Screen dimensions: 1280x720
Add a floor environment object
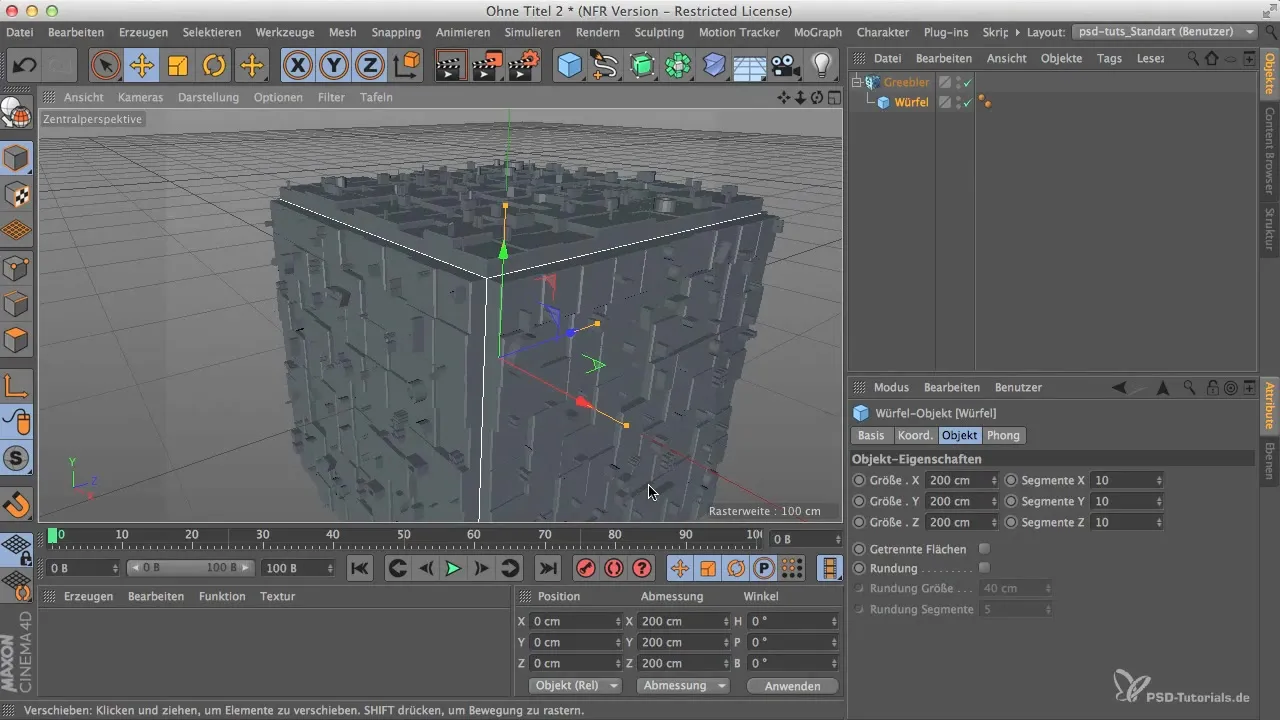(x=750, y=66)
